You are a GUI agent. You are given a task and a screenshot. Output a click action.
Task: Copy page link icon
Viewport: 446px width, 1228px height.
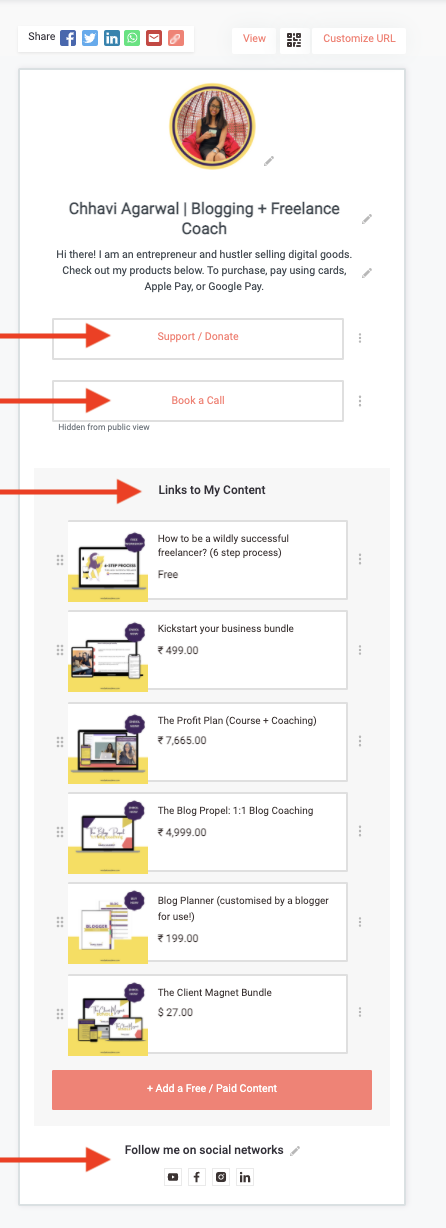click(x=175, y=38)
